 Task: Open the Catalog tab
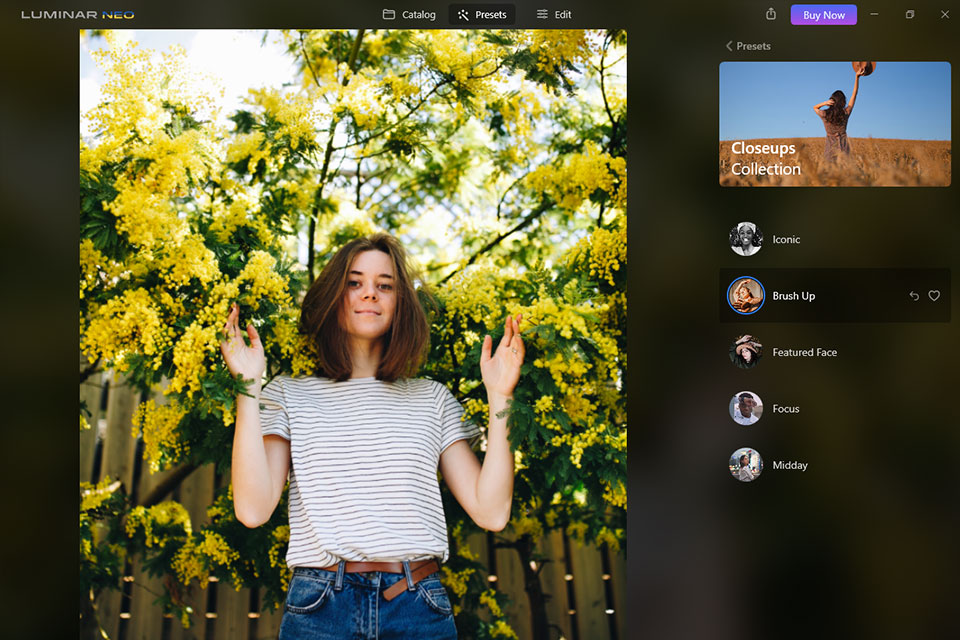409,14
